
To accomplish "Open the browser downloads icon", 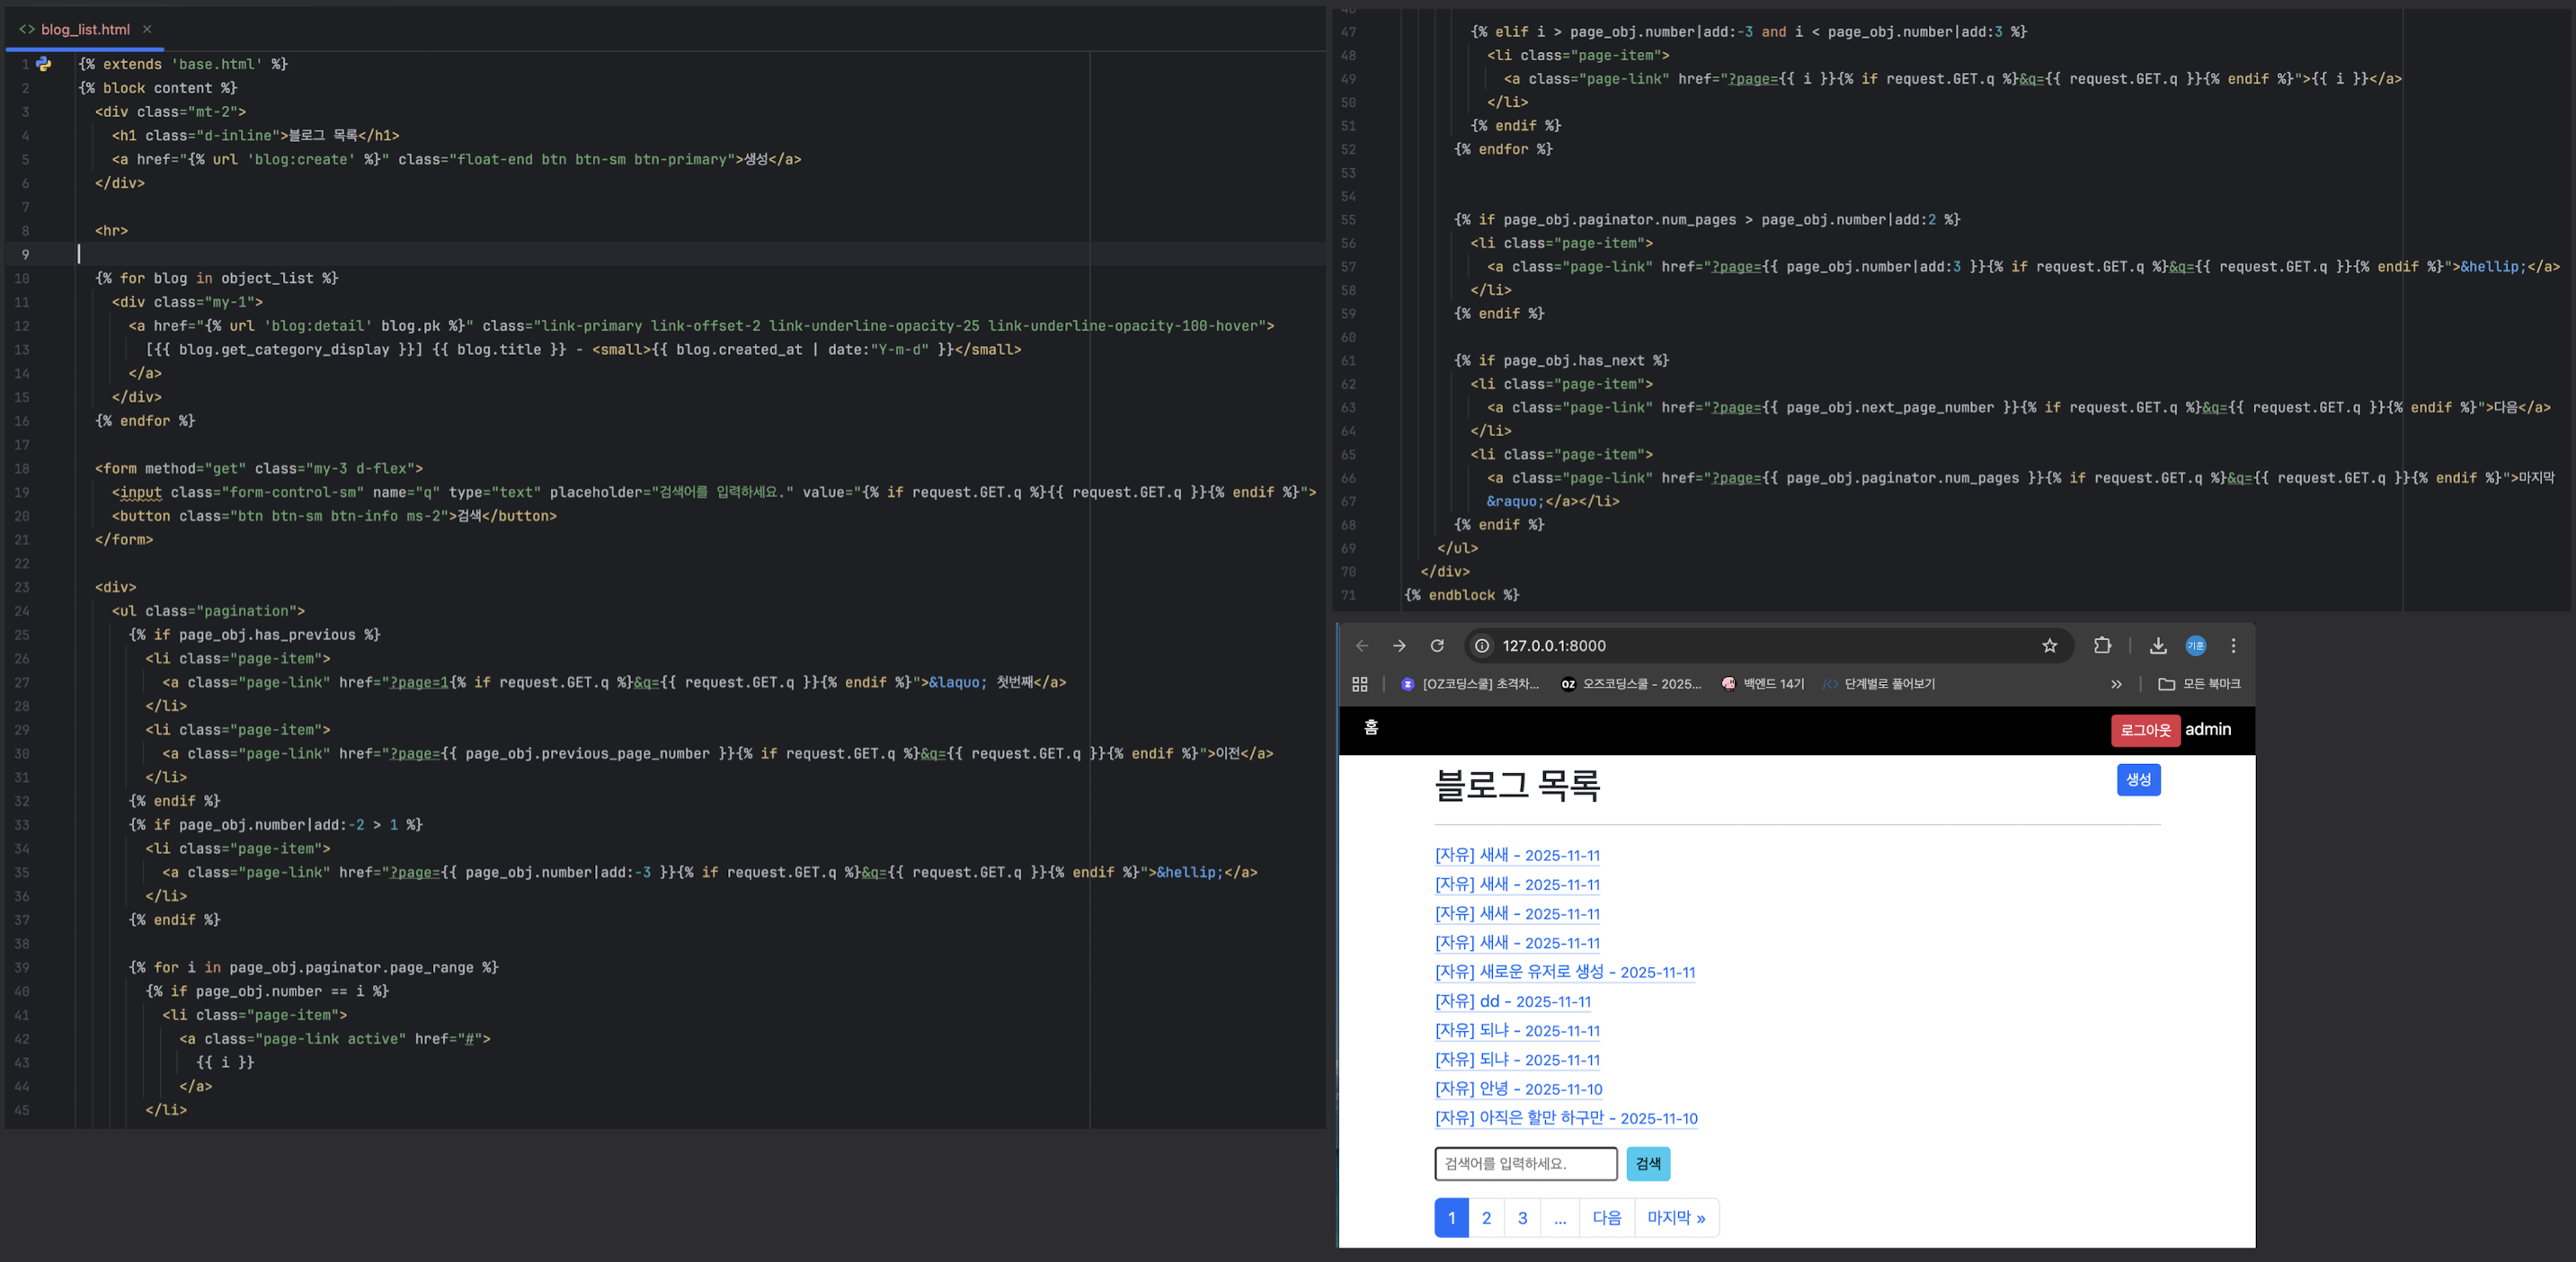I will 2158,646.
